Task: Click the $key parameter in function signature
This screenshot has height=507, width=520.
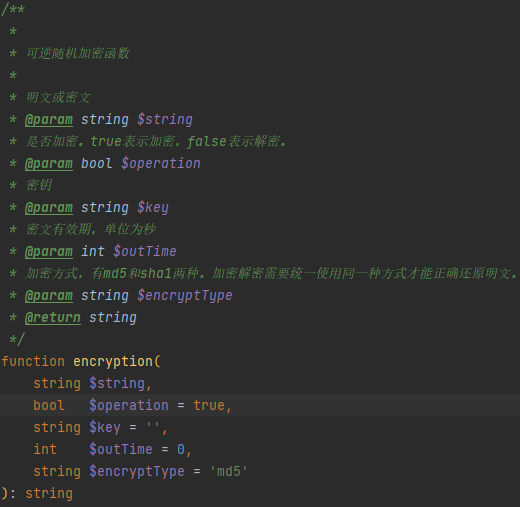Action: coord(105,428)
